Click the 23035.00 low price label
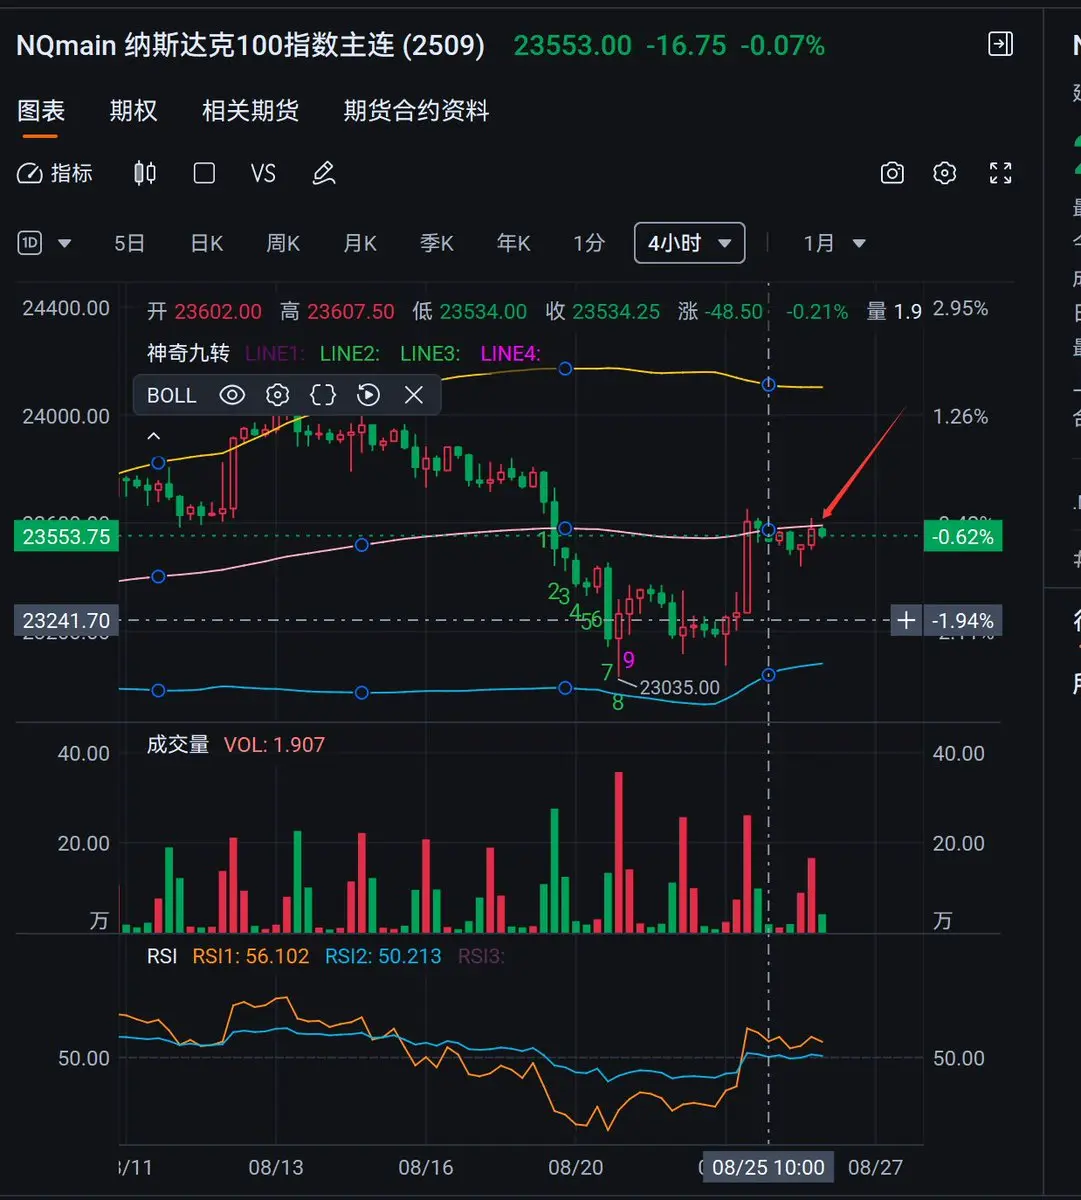This screenshot has width=1081, height=1200. pos(680,687)
